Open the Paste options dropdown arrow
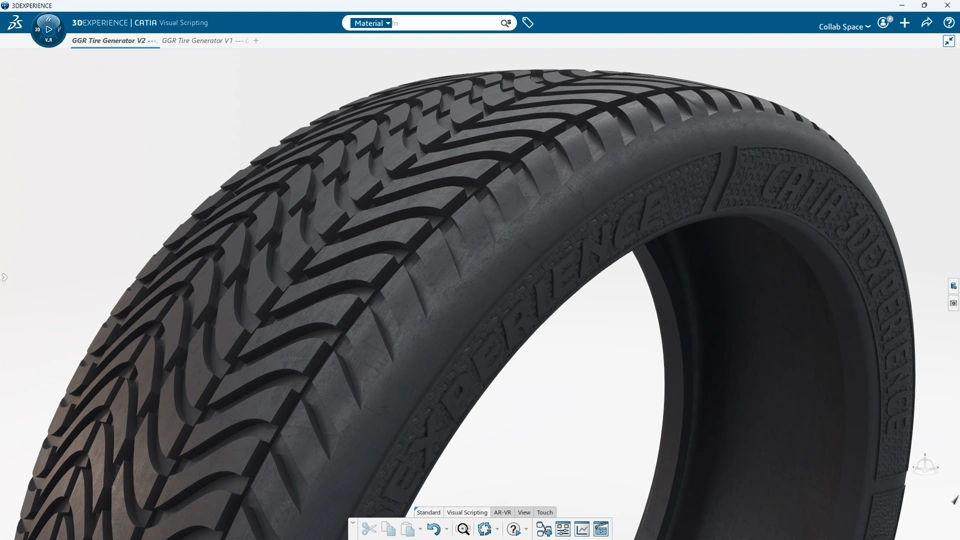 (419, 530)
